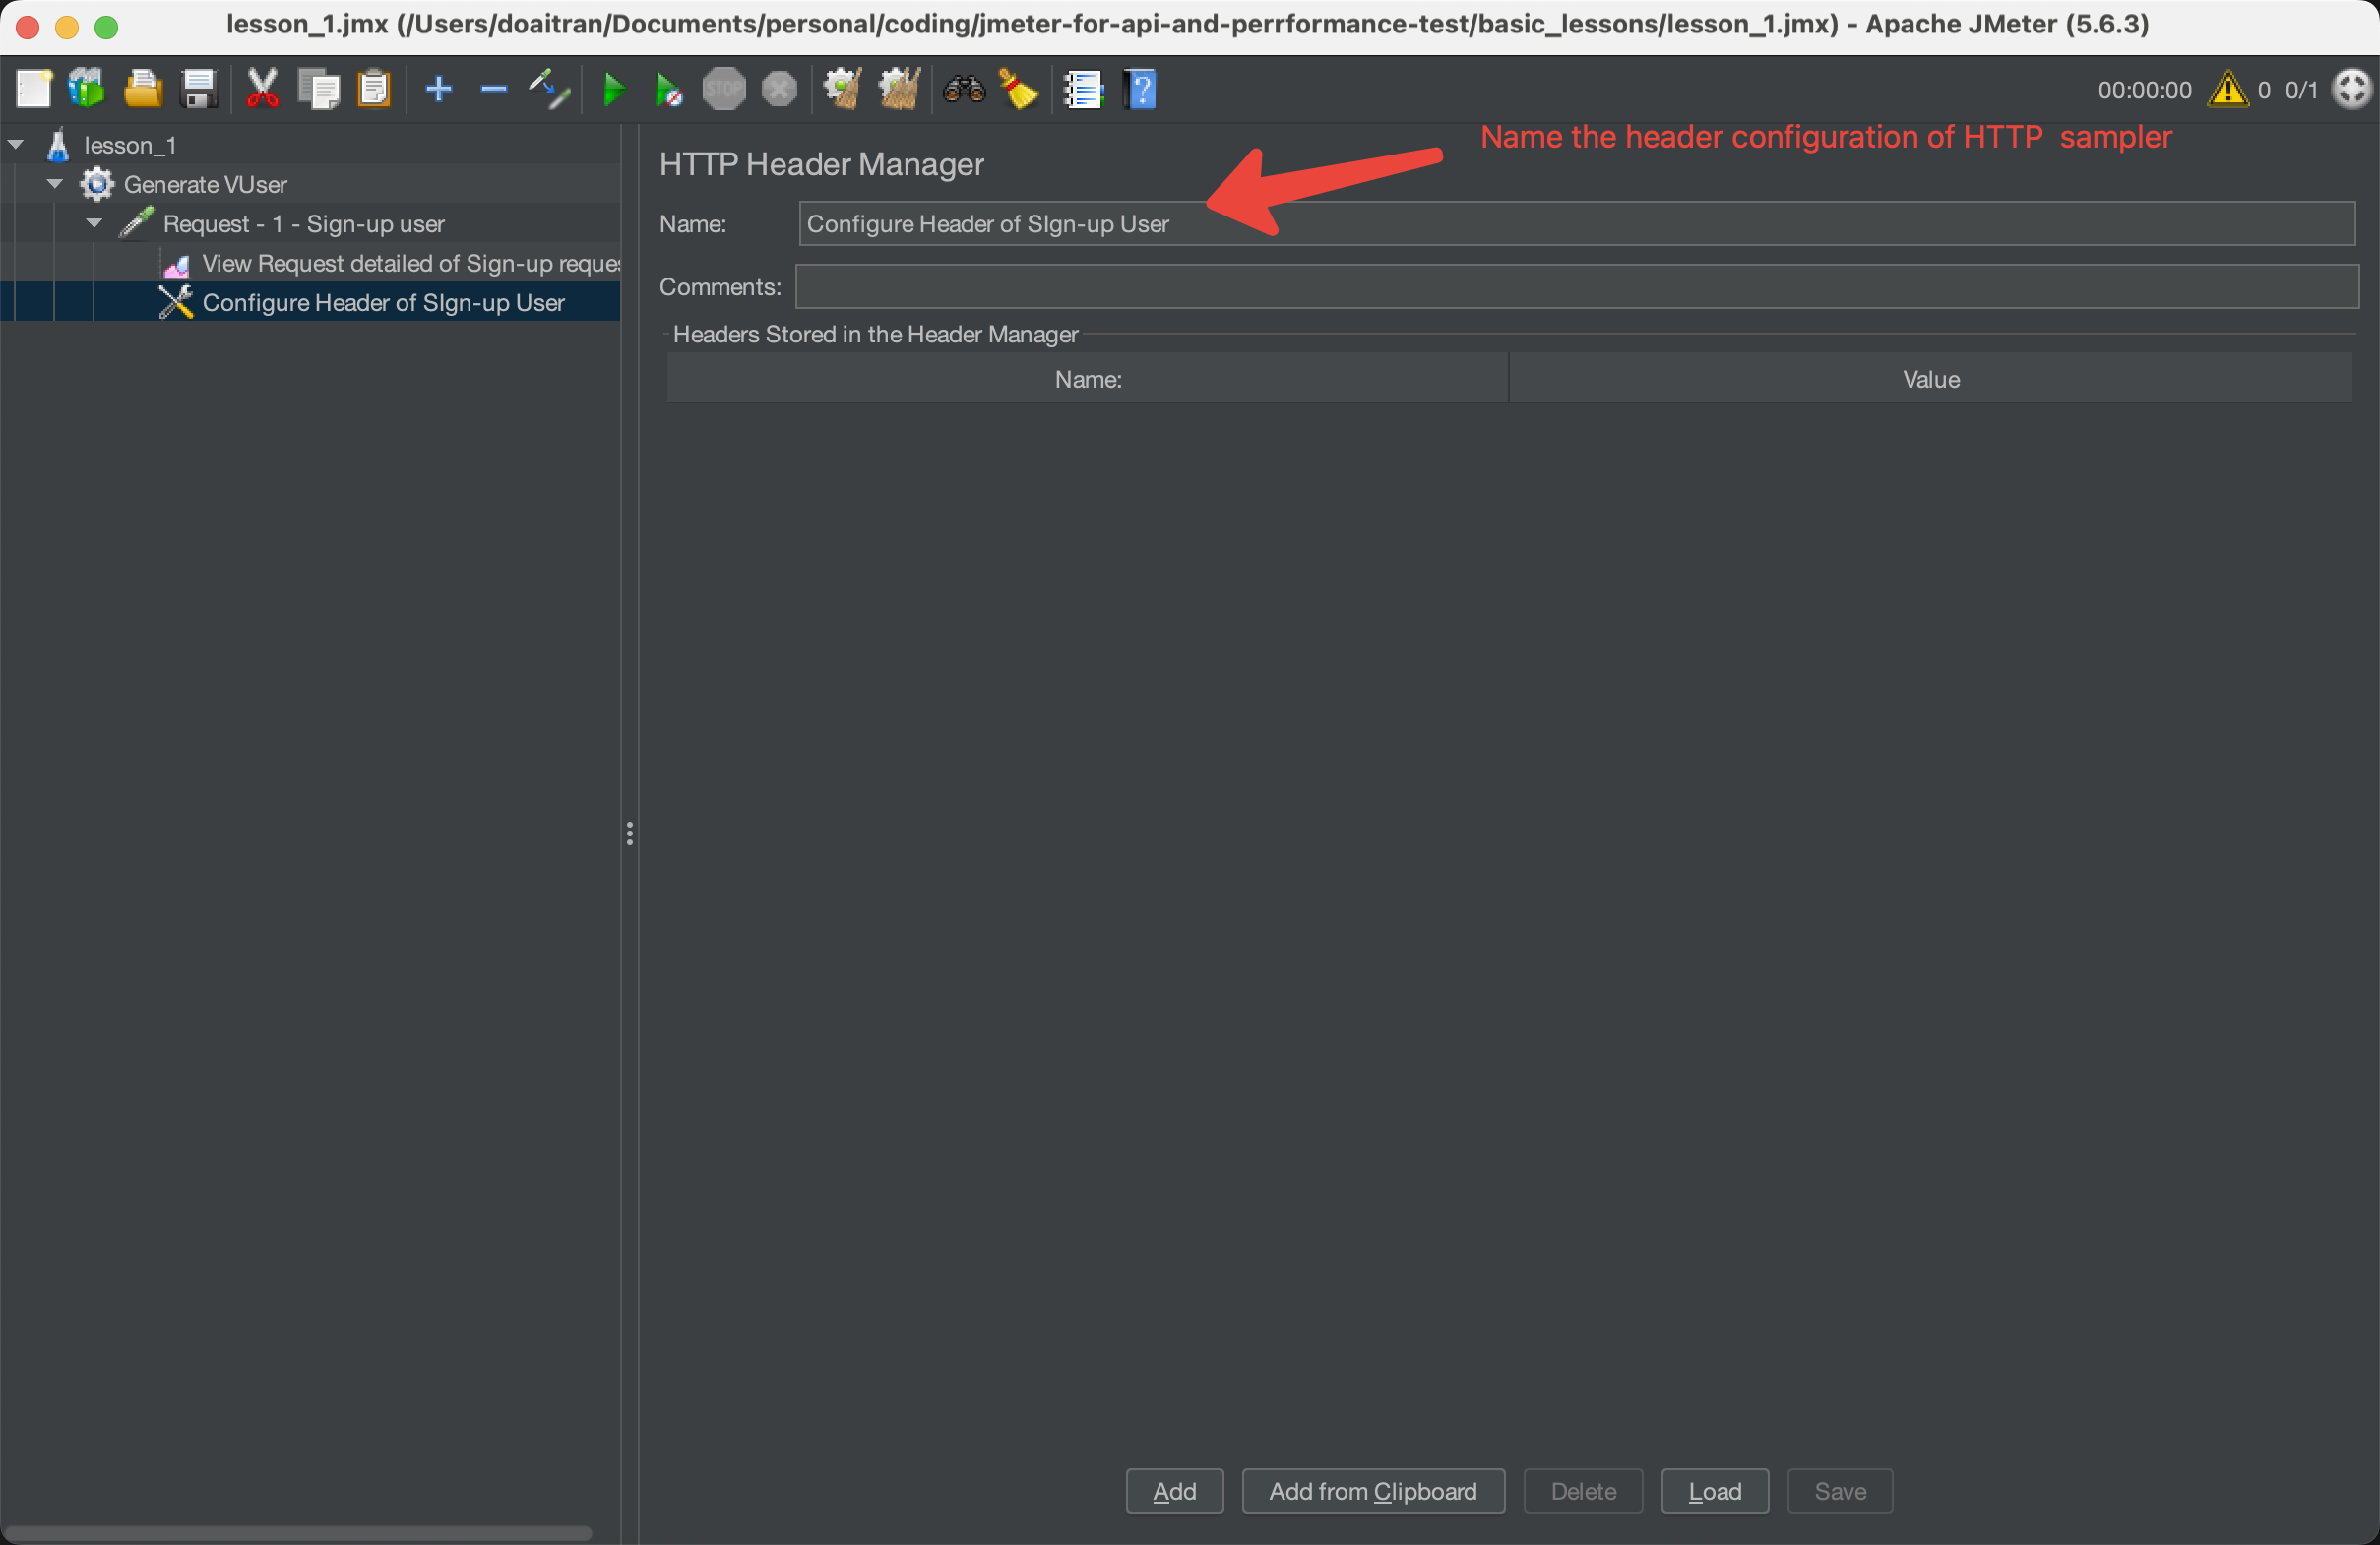The height and width of the screenshot is (1545, 2380).
Task: Click the Name: column header
Action: tap(1088, 379)
